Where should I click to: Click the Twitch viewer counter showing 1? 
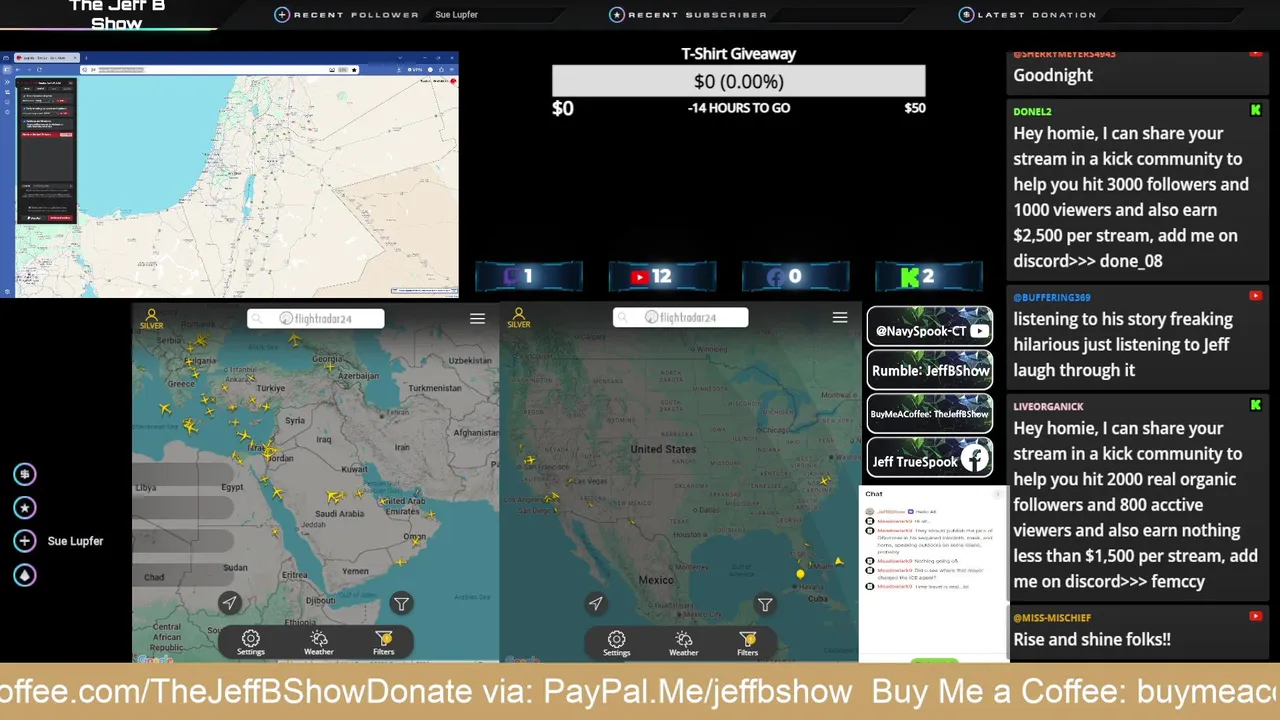pos(529,277)
